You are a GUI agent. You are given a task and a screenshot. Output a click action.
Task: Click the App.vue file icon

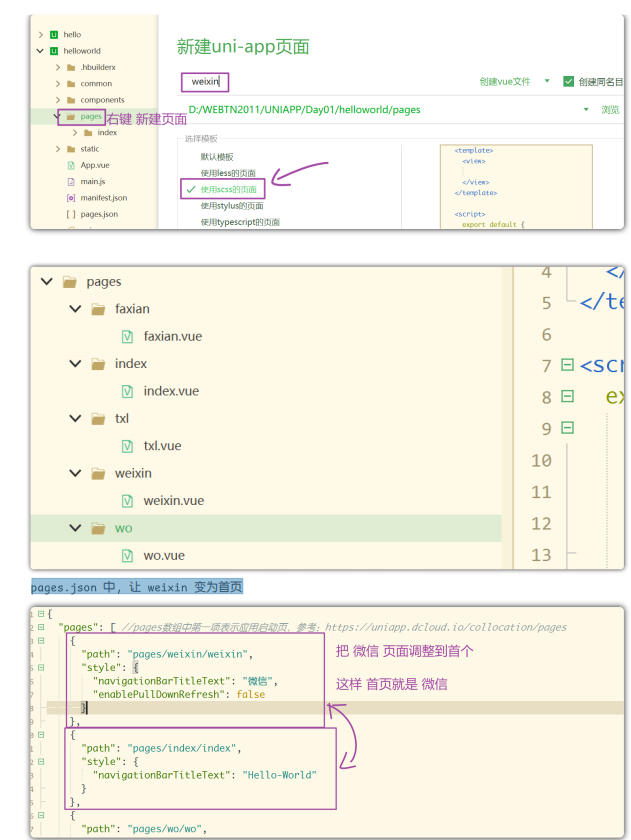pos(71,165)
